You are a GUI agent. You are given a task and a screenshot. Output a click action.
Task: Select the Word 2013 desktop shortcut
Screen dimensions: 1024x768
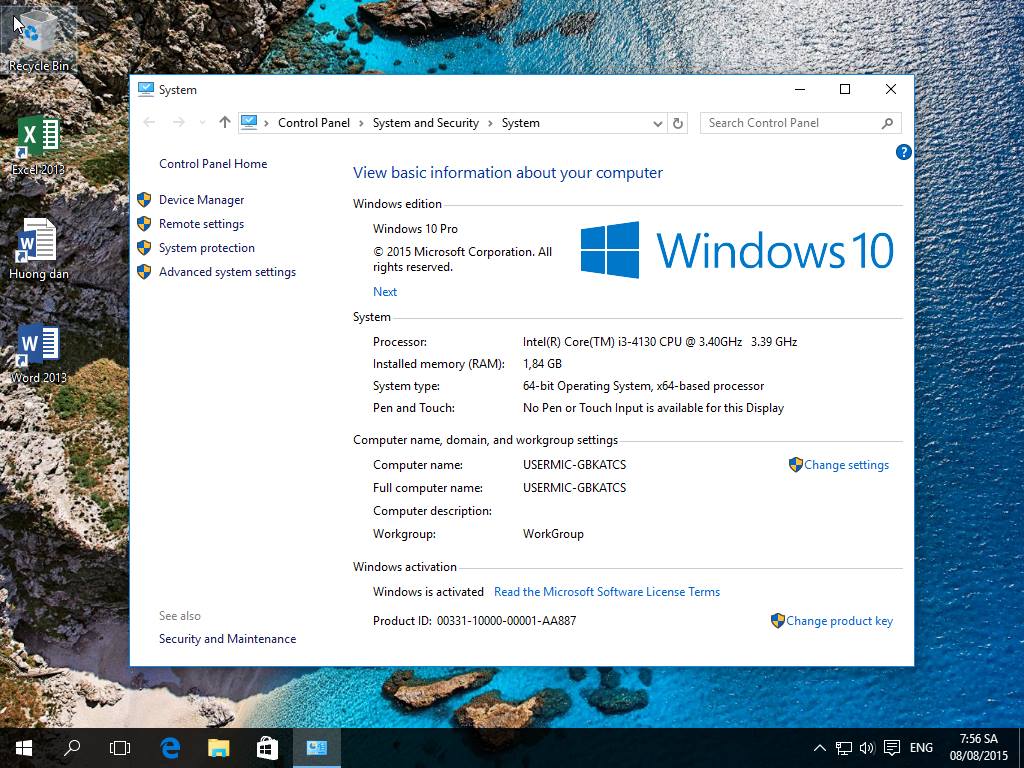coord(38,353)
